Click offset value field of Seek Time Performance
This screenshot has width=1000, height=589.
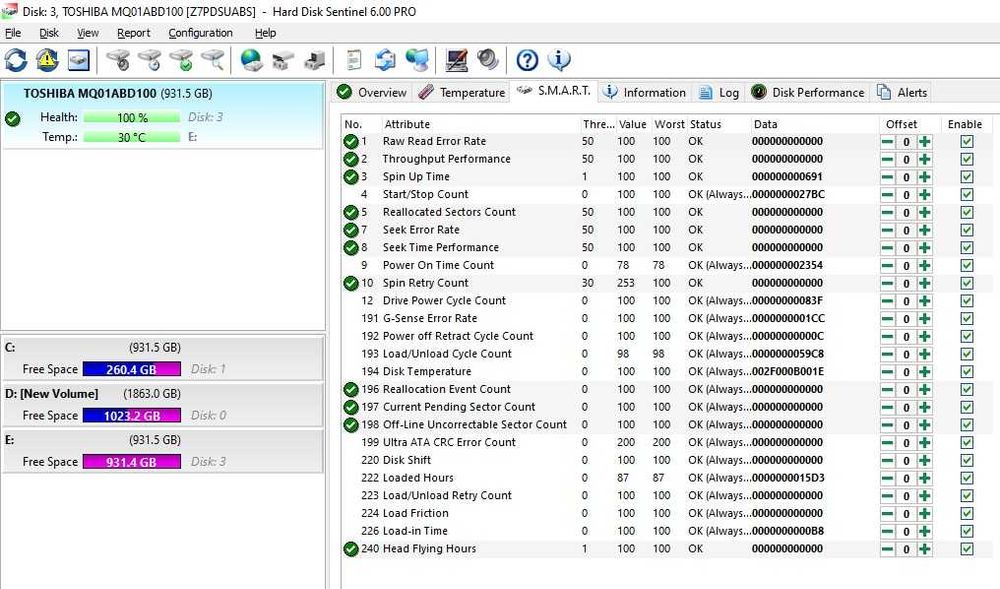point(906,248)
